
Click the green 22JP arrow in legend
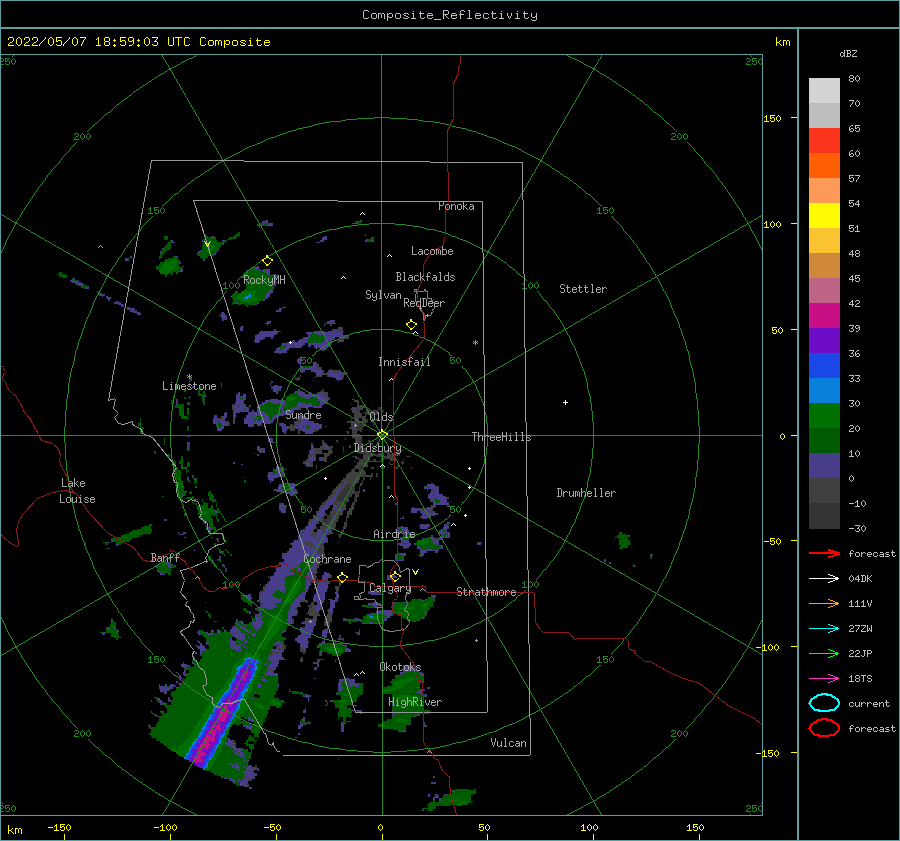[x=824, y=653]
